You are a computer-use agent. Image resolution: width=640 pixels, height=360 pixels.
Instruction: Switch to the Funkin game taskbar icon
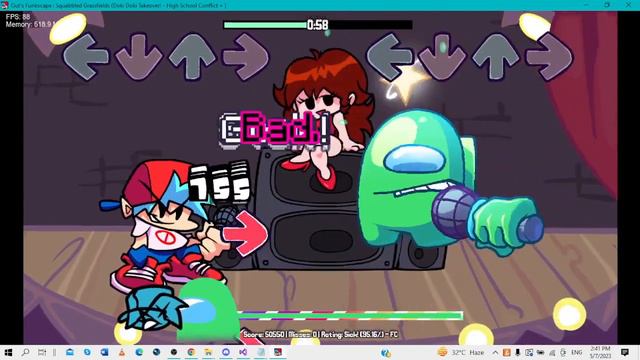tap(278, 352)
